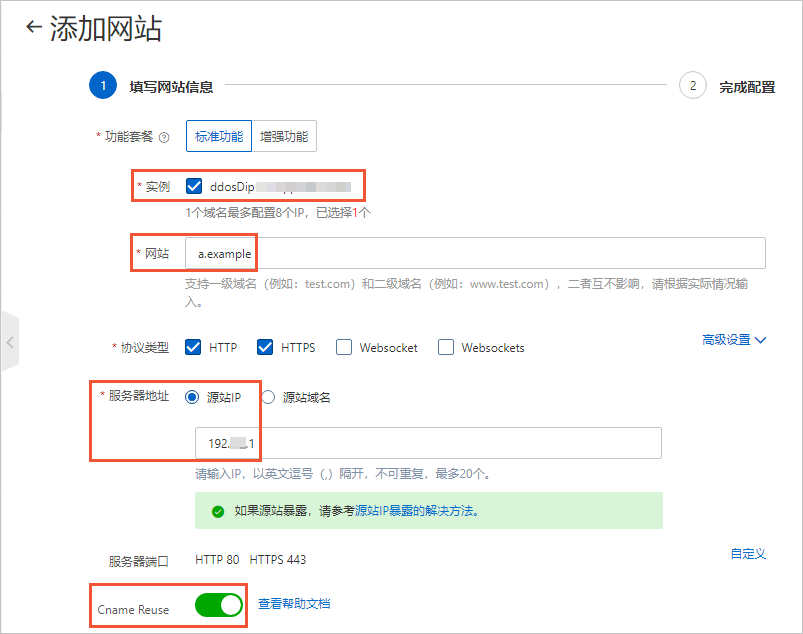Screen dimensions: 803x634
Task: Click step 2 circle for 完成配置
Action: pos(691,86)
